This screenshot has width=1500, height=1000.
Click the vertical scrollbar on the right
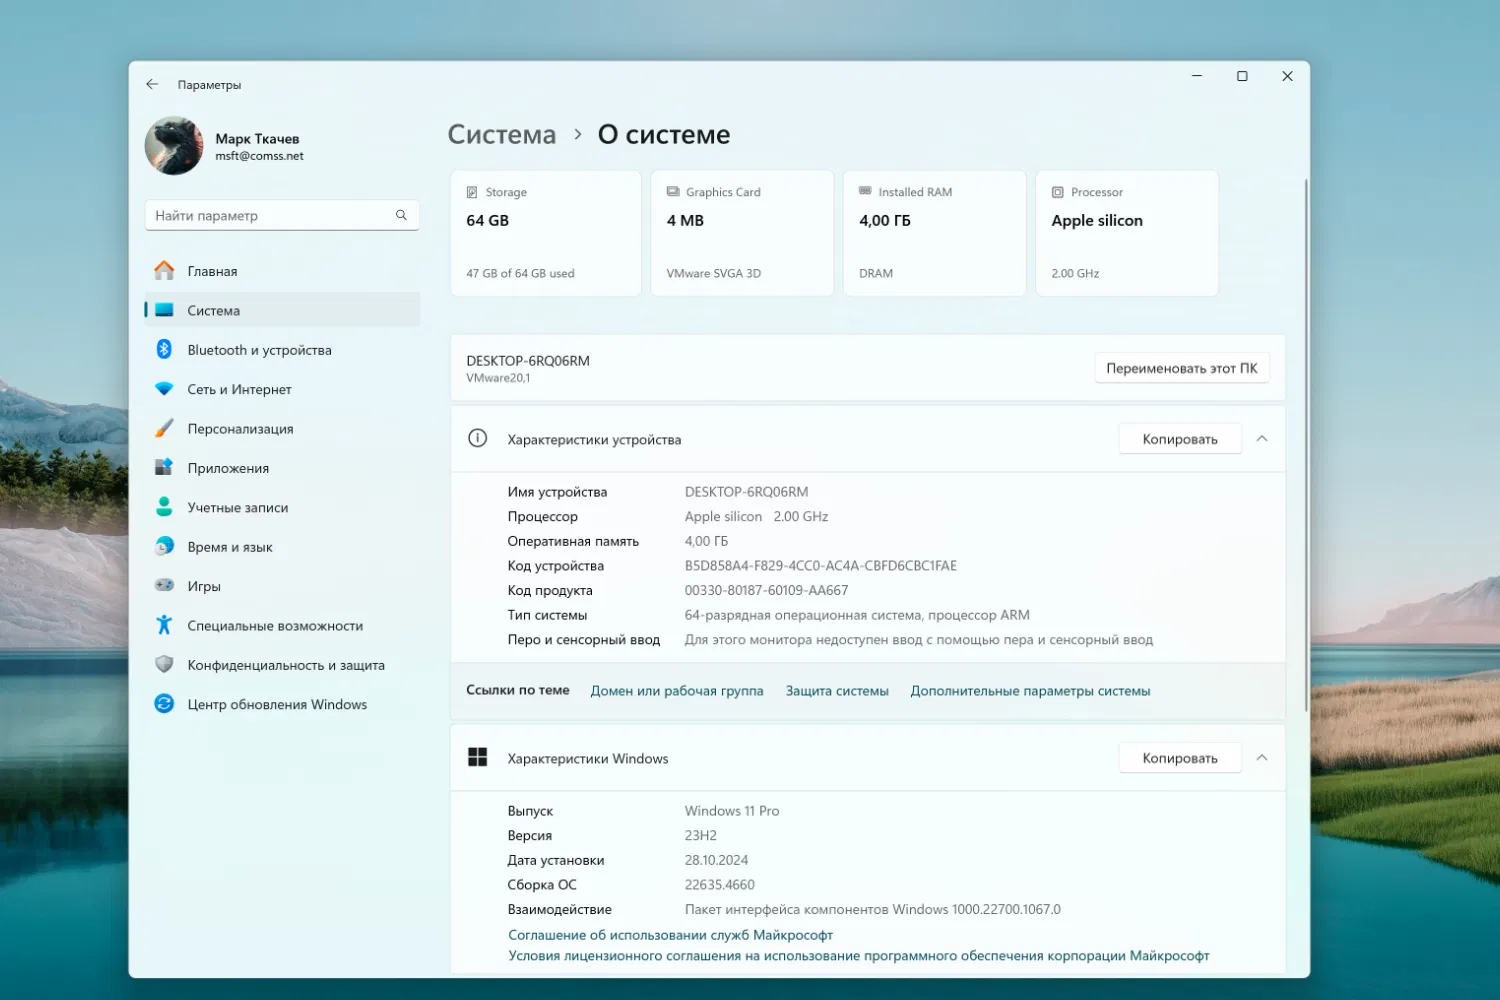tap(1306, 445)
